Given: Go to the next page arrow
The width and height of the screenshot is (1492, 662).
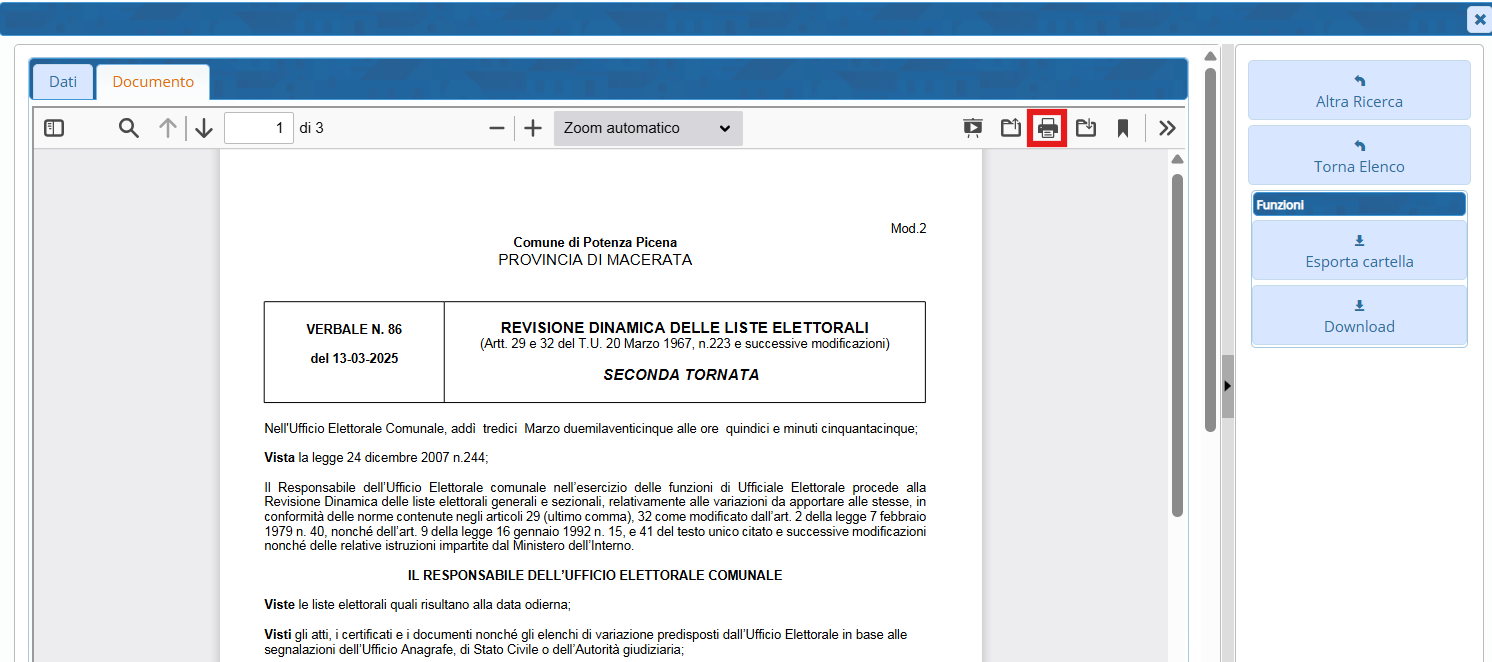Looking at the screenshot, I should pos(204,128).
